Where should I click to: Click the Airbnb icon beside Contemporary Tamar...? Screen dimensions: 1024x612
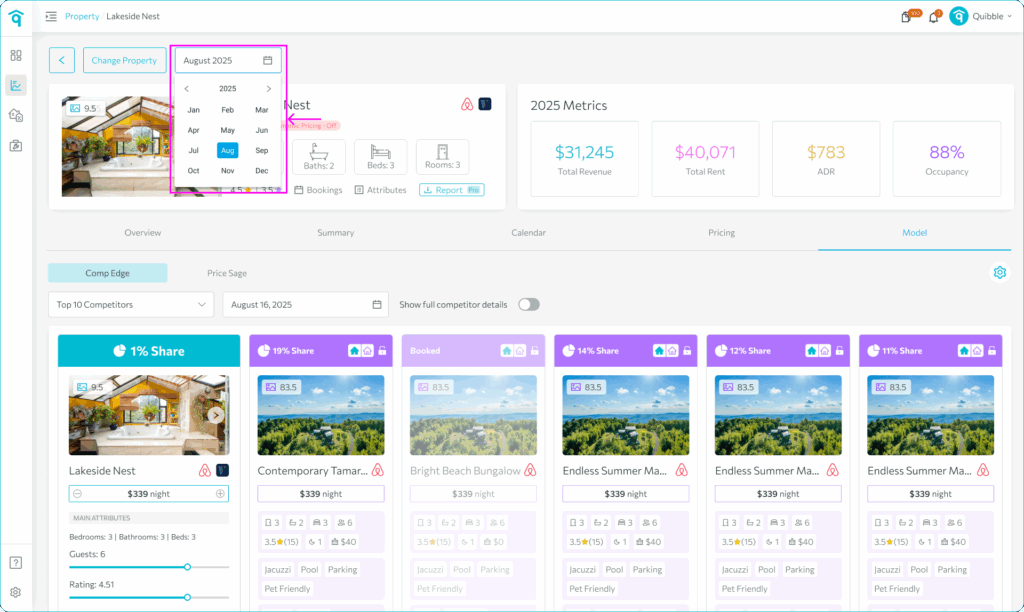pos(377,470)
